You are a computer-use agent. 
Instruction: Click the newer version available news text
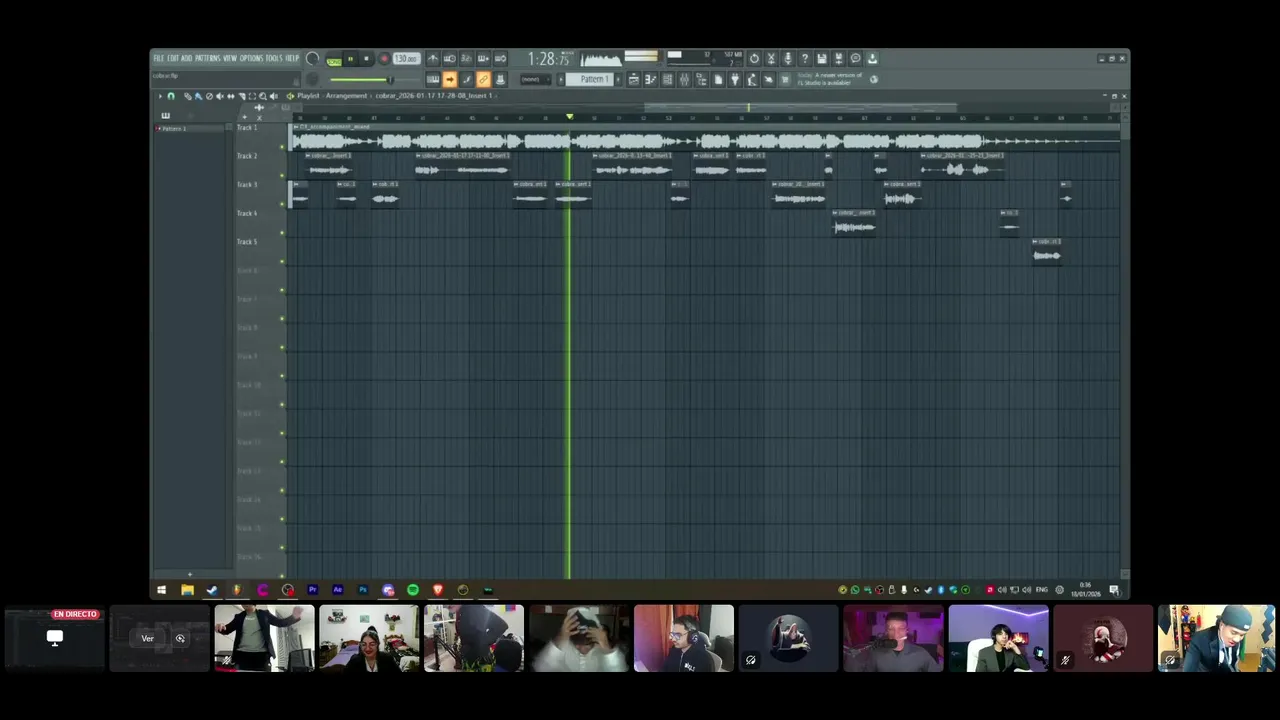pyautogui.click(x=829, y=79)
